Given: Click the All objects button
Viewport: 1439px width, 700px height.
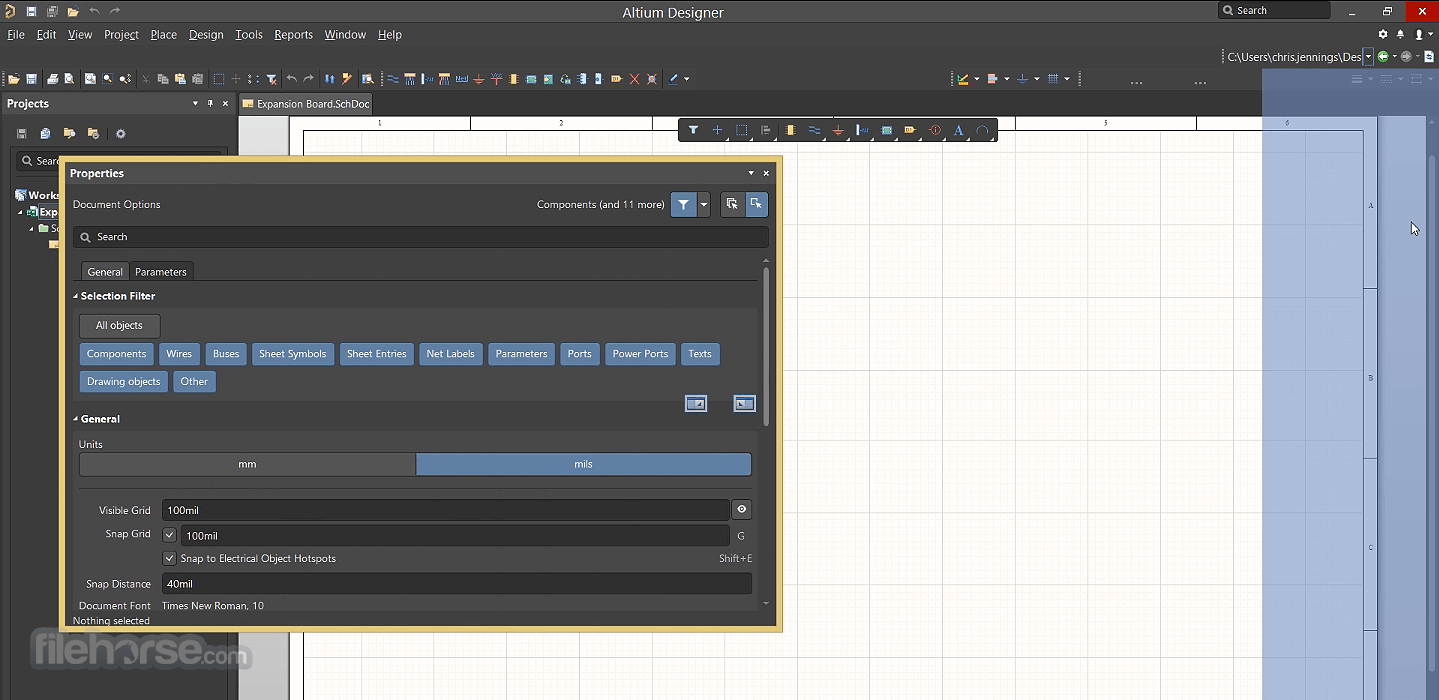Looking at the screenshot, I should (x=119, y=325).
